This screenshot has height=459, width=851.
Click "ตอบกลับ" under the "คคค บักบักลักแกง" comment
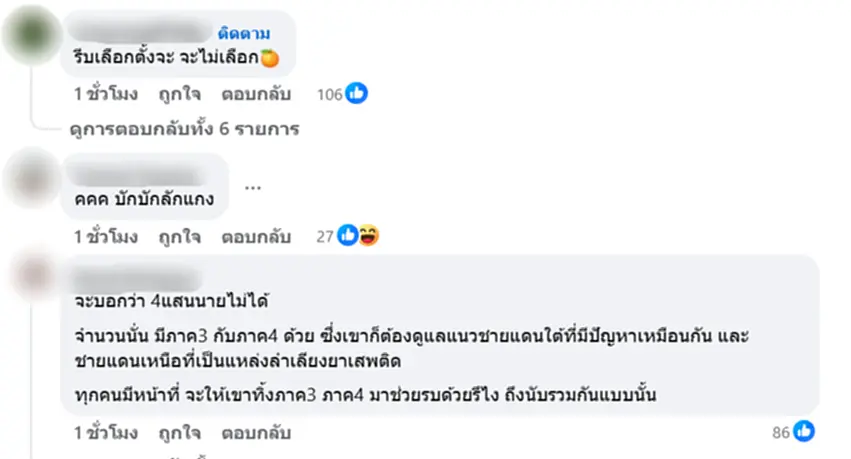(255, 237)
